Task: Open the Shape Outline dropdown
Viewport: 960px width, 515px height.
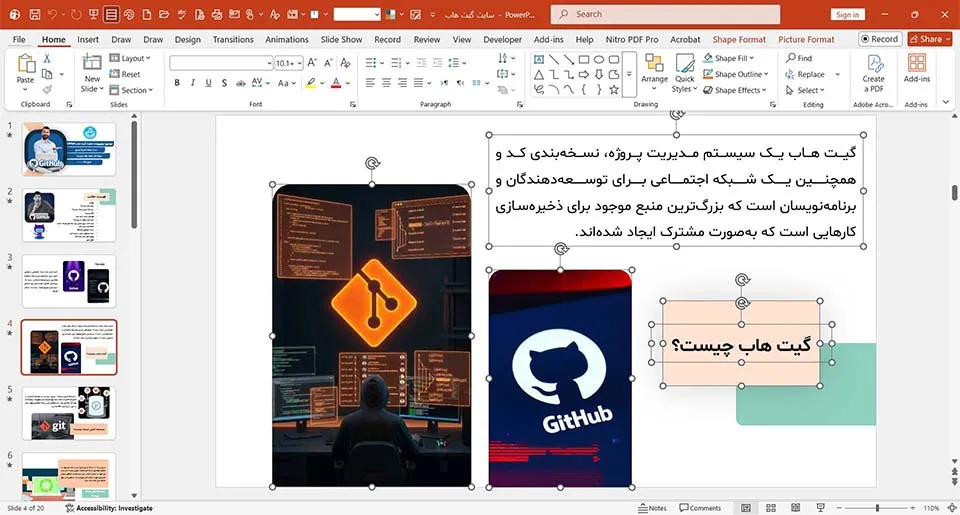Action: click(x=735, y=74)
